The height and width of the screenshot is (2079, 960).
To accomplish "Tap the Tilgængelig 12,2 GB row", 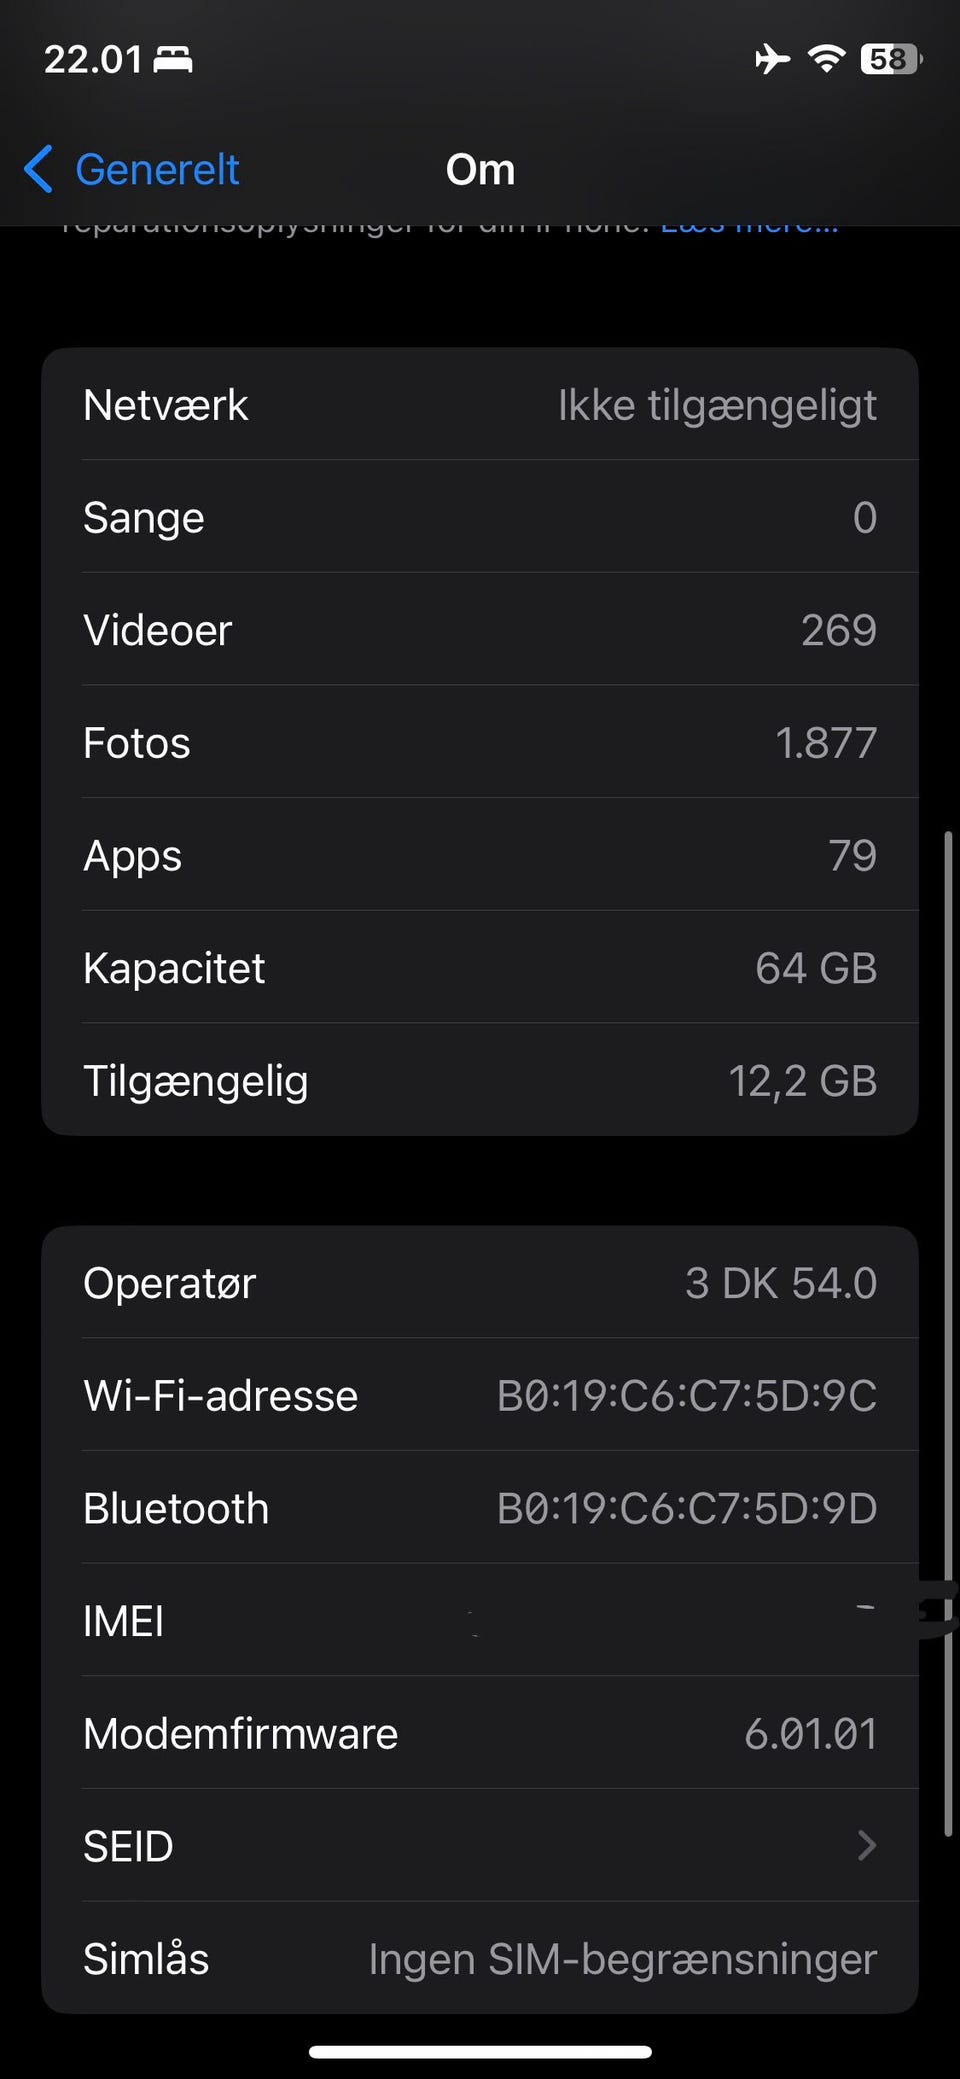I will [x=480, y=1081].
